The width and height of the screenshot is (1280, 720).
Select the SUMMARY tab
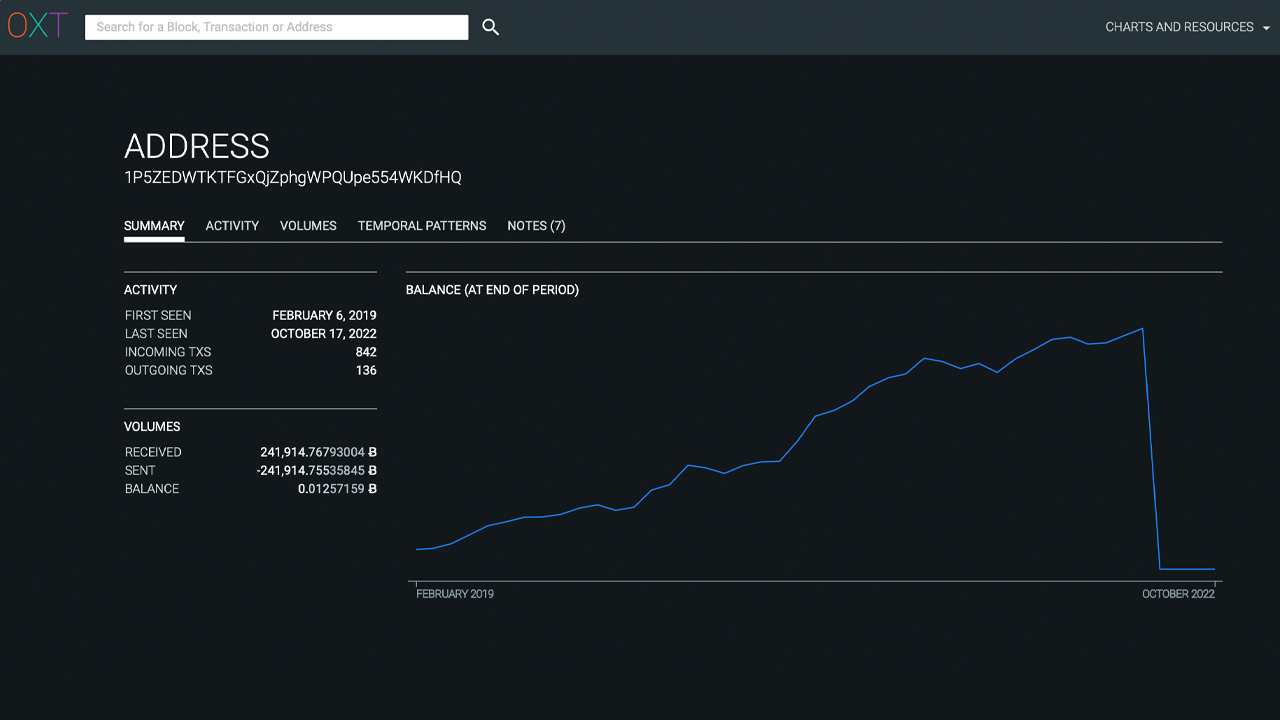[x=154, y=226]
